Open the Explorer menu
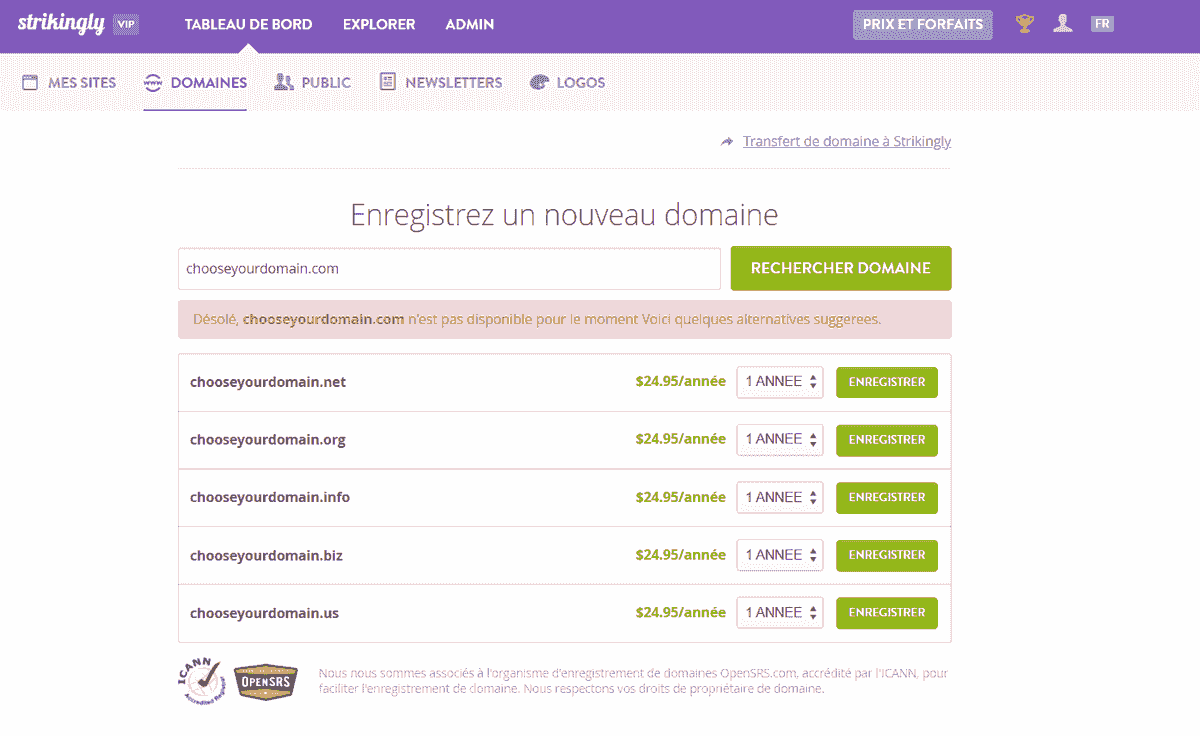 click(379, 24)
